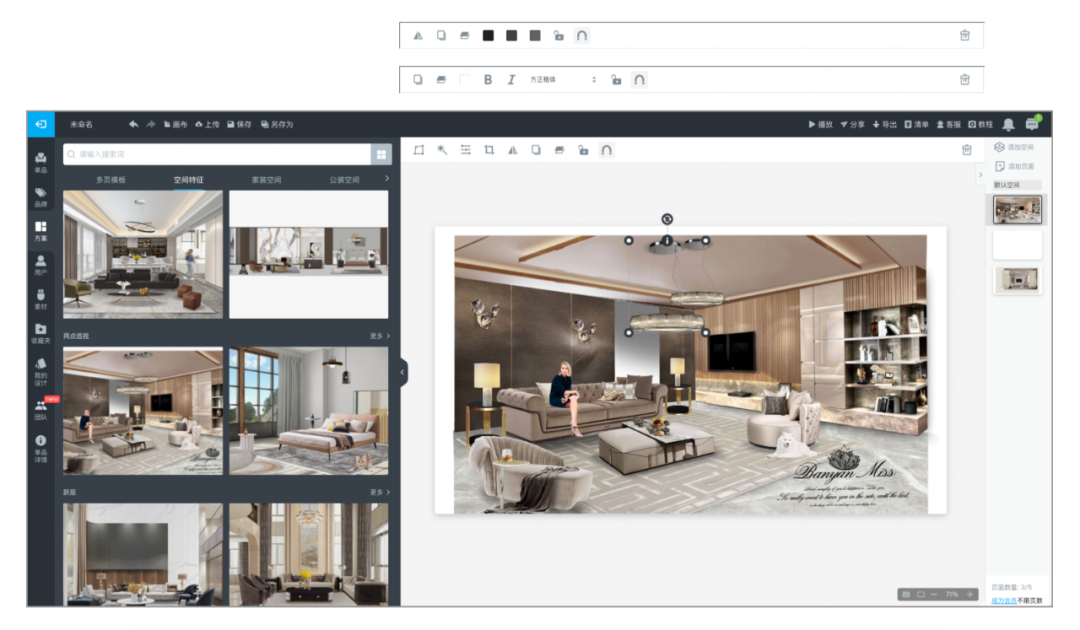The width and height of the screenshot is (1080, 630).
Task: Select the wide elevation template thumbnail
Action: pos(309,254)
